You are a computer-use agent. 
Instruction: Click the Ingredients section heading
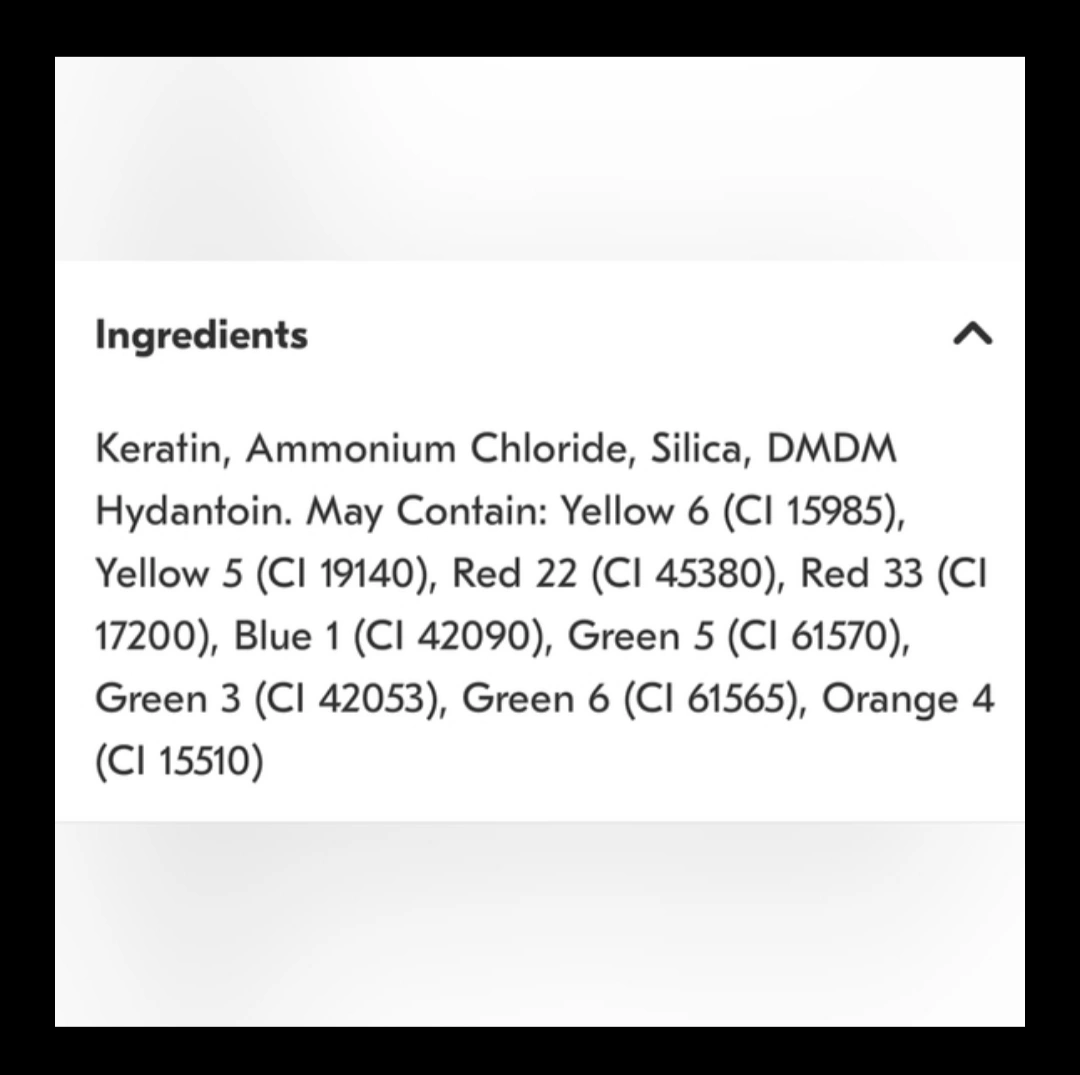pos(201,334)
